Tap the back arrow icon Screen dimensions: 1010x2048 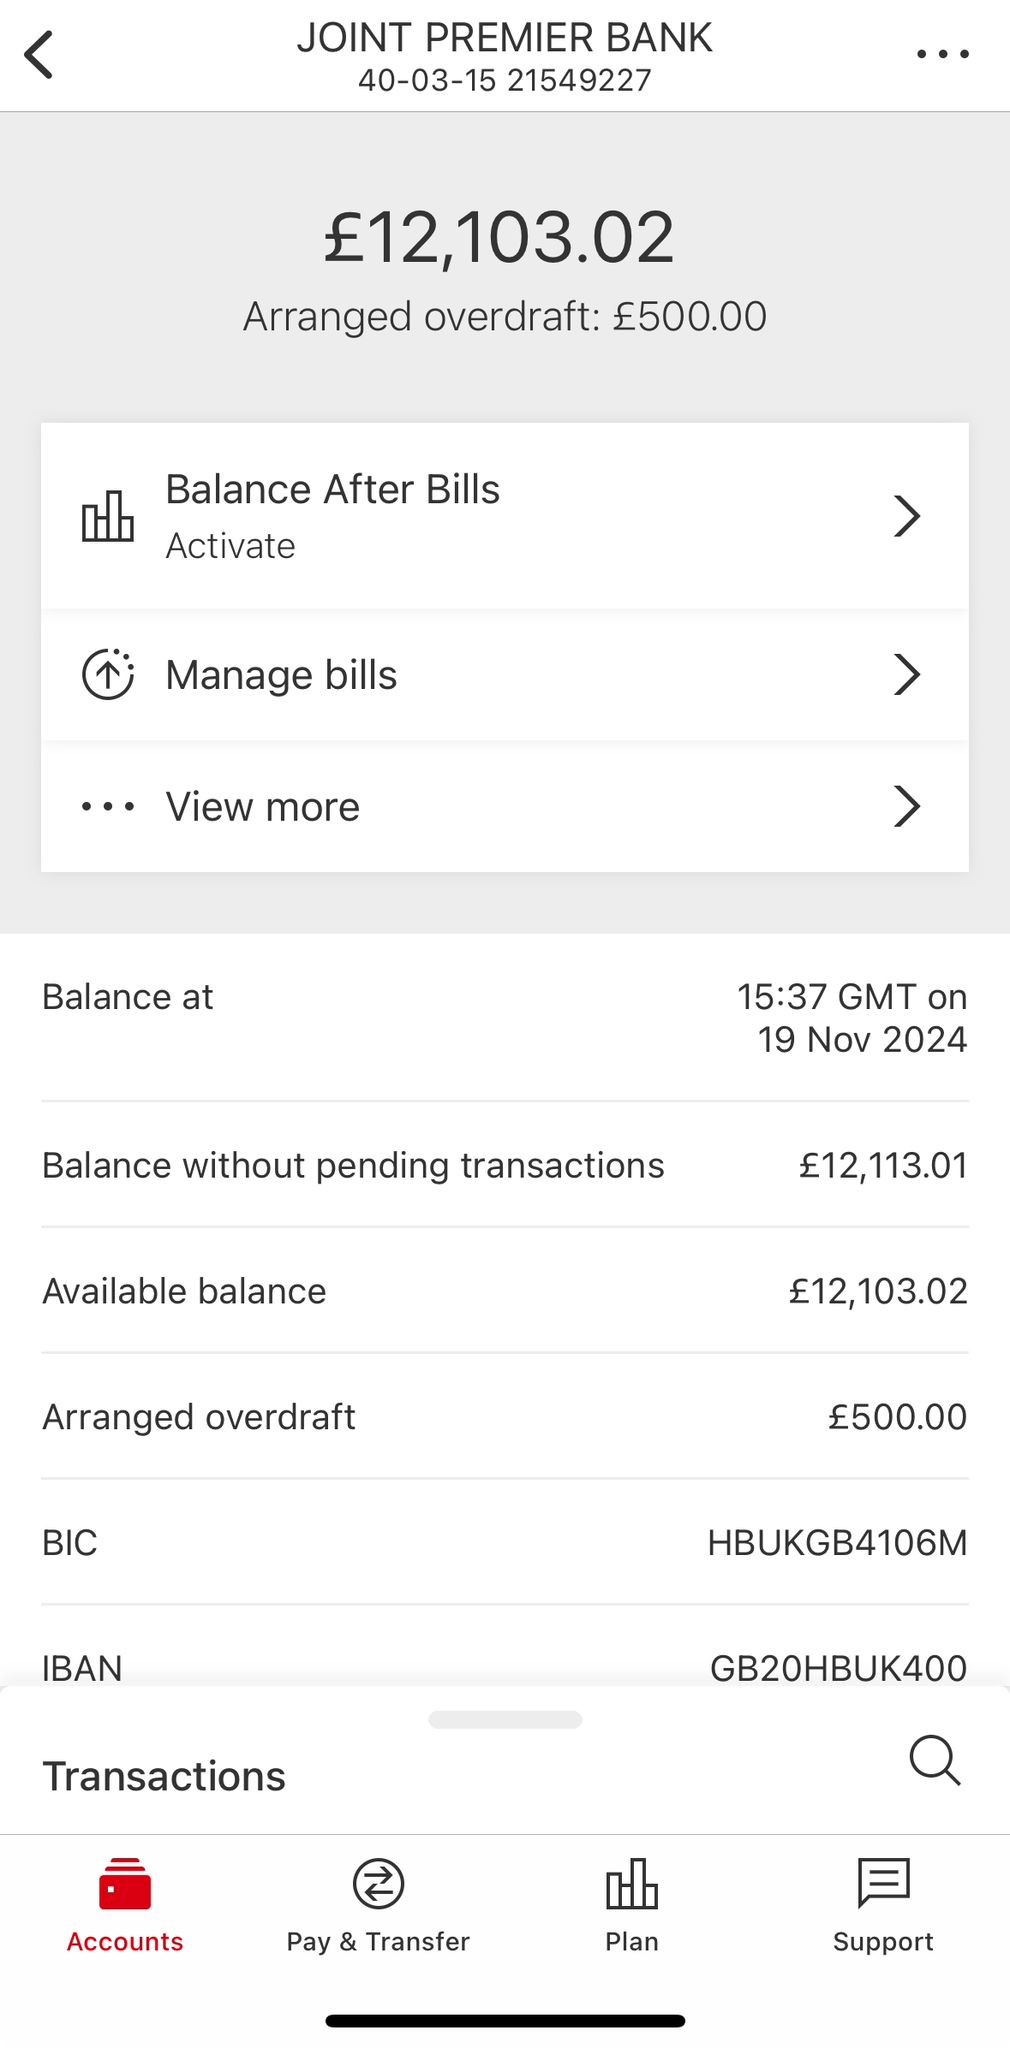tap(39, 55)
